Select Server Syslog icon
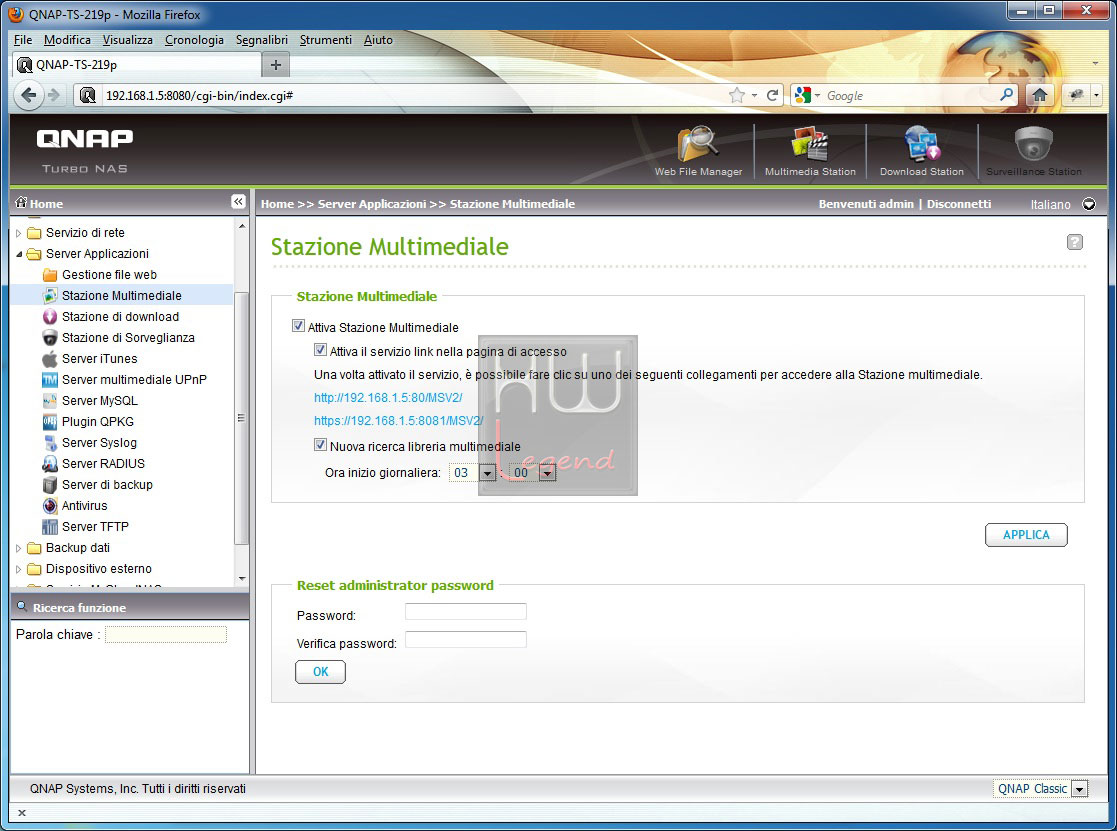 50,443
